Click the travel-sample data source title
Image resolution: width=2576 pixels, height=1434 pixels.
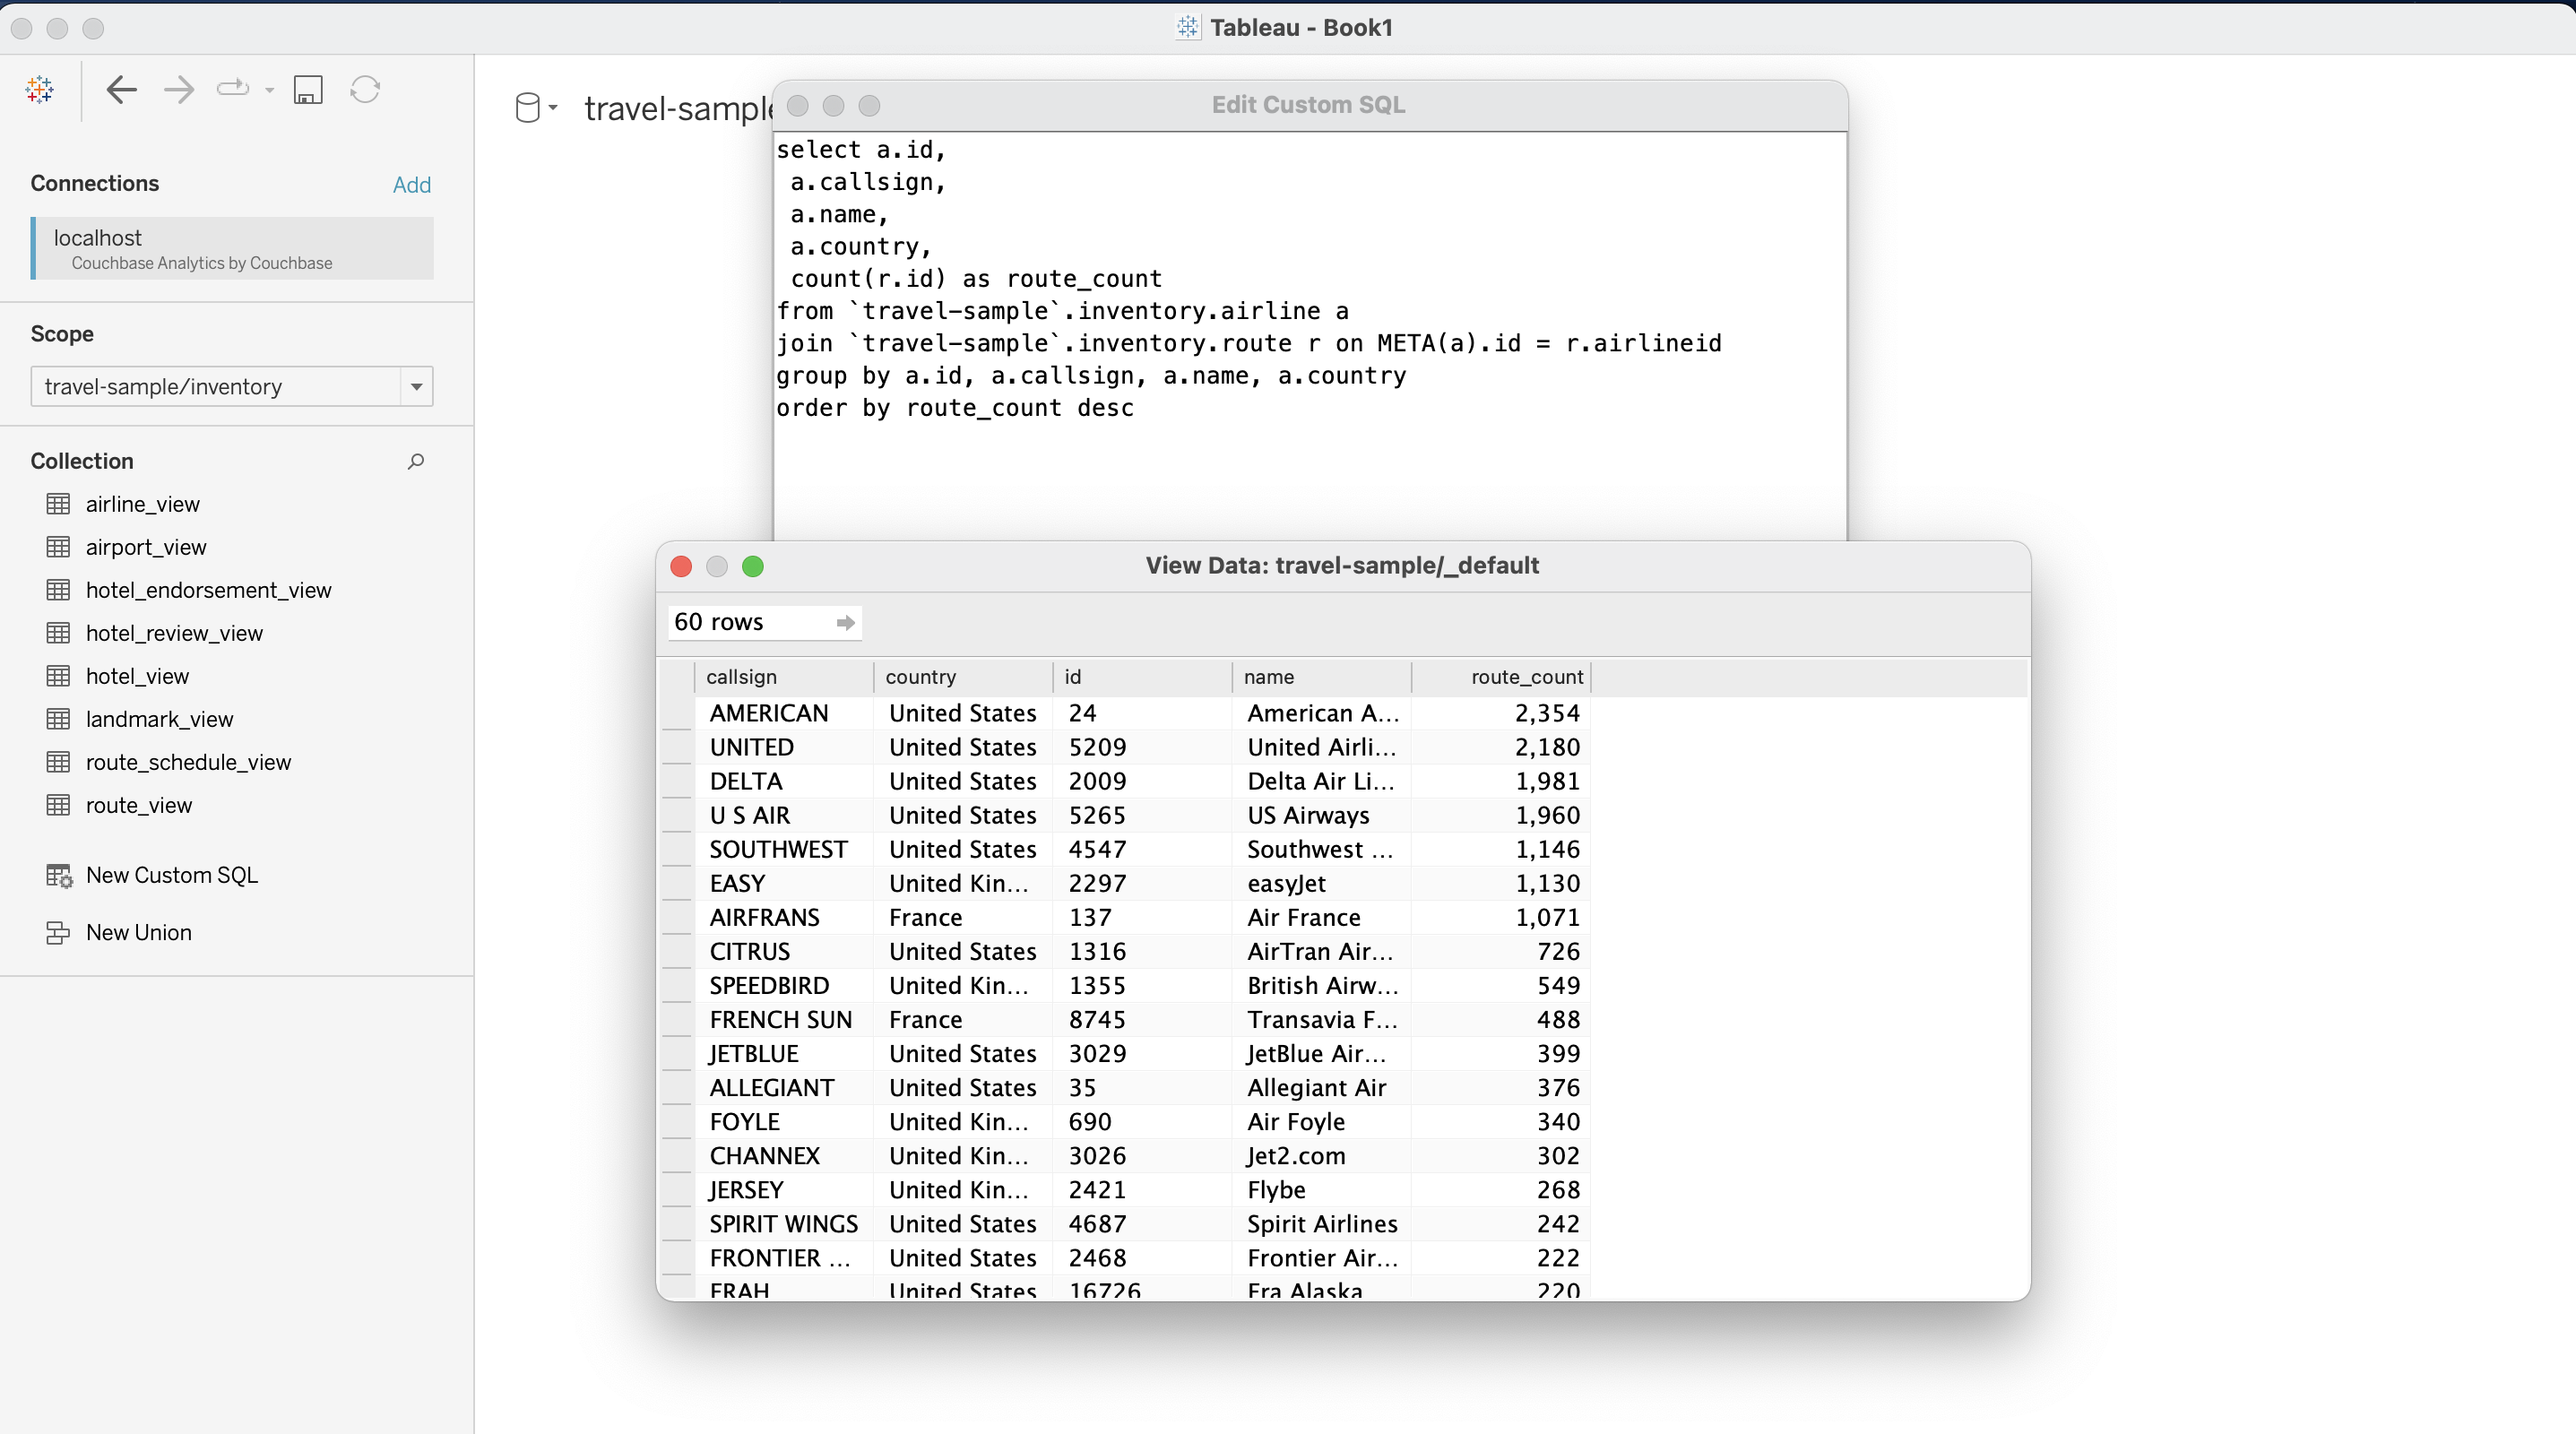click(x=678, y=108)
